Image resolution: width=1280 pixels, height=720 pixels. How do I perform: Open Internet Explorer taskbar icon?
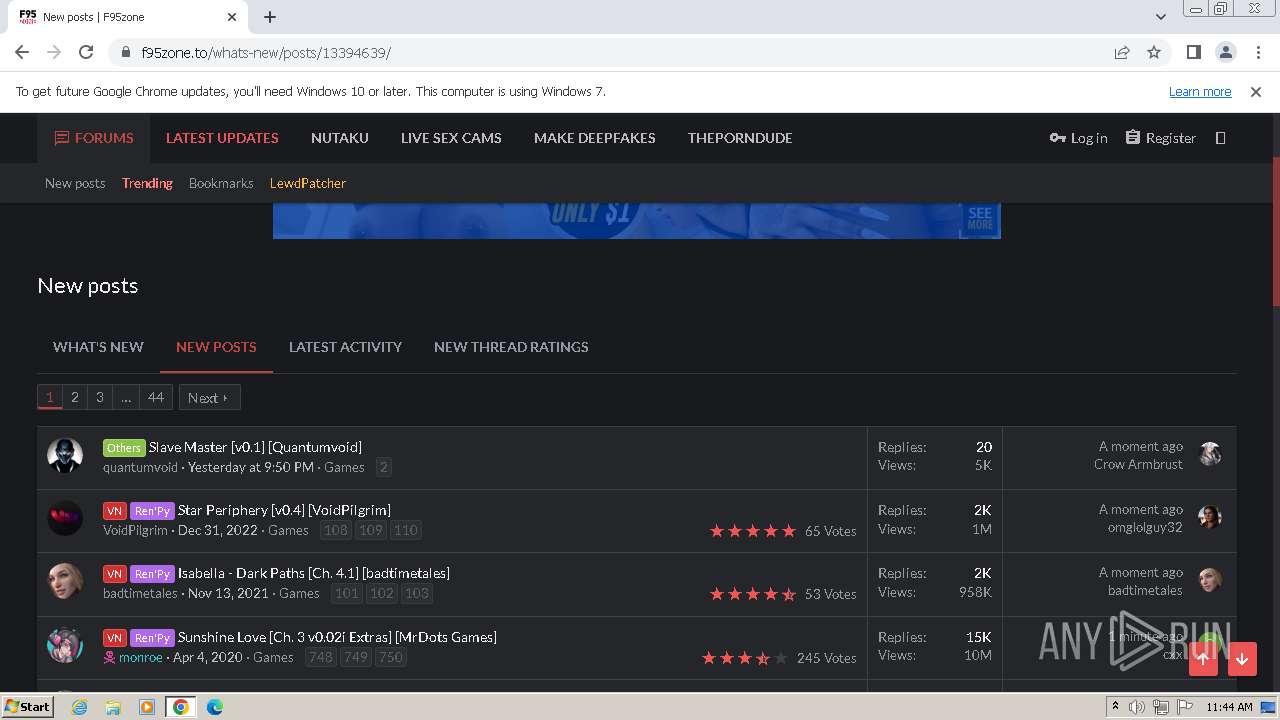(79, 707)
